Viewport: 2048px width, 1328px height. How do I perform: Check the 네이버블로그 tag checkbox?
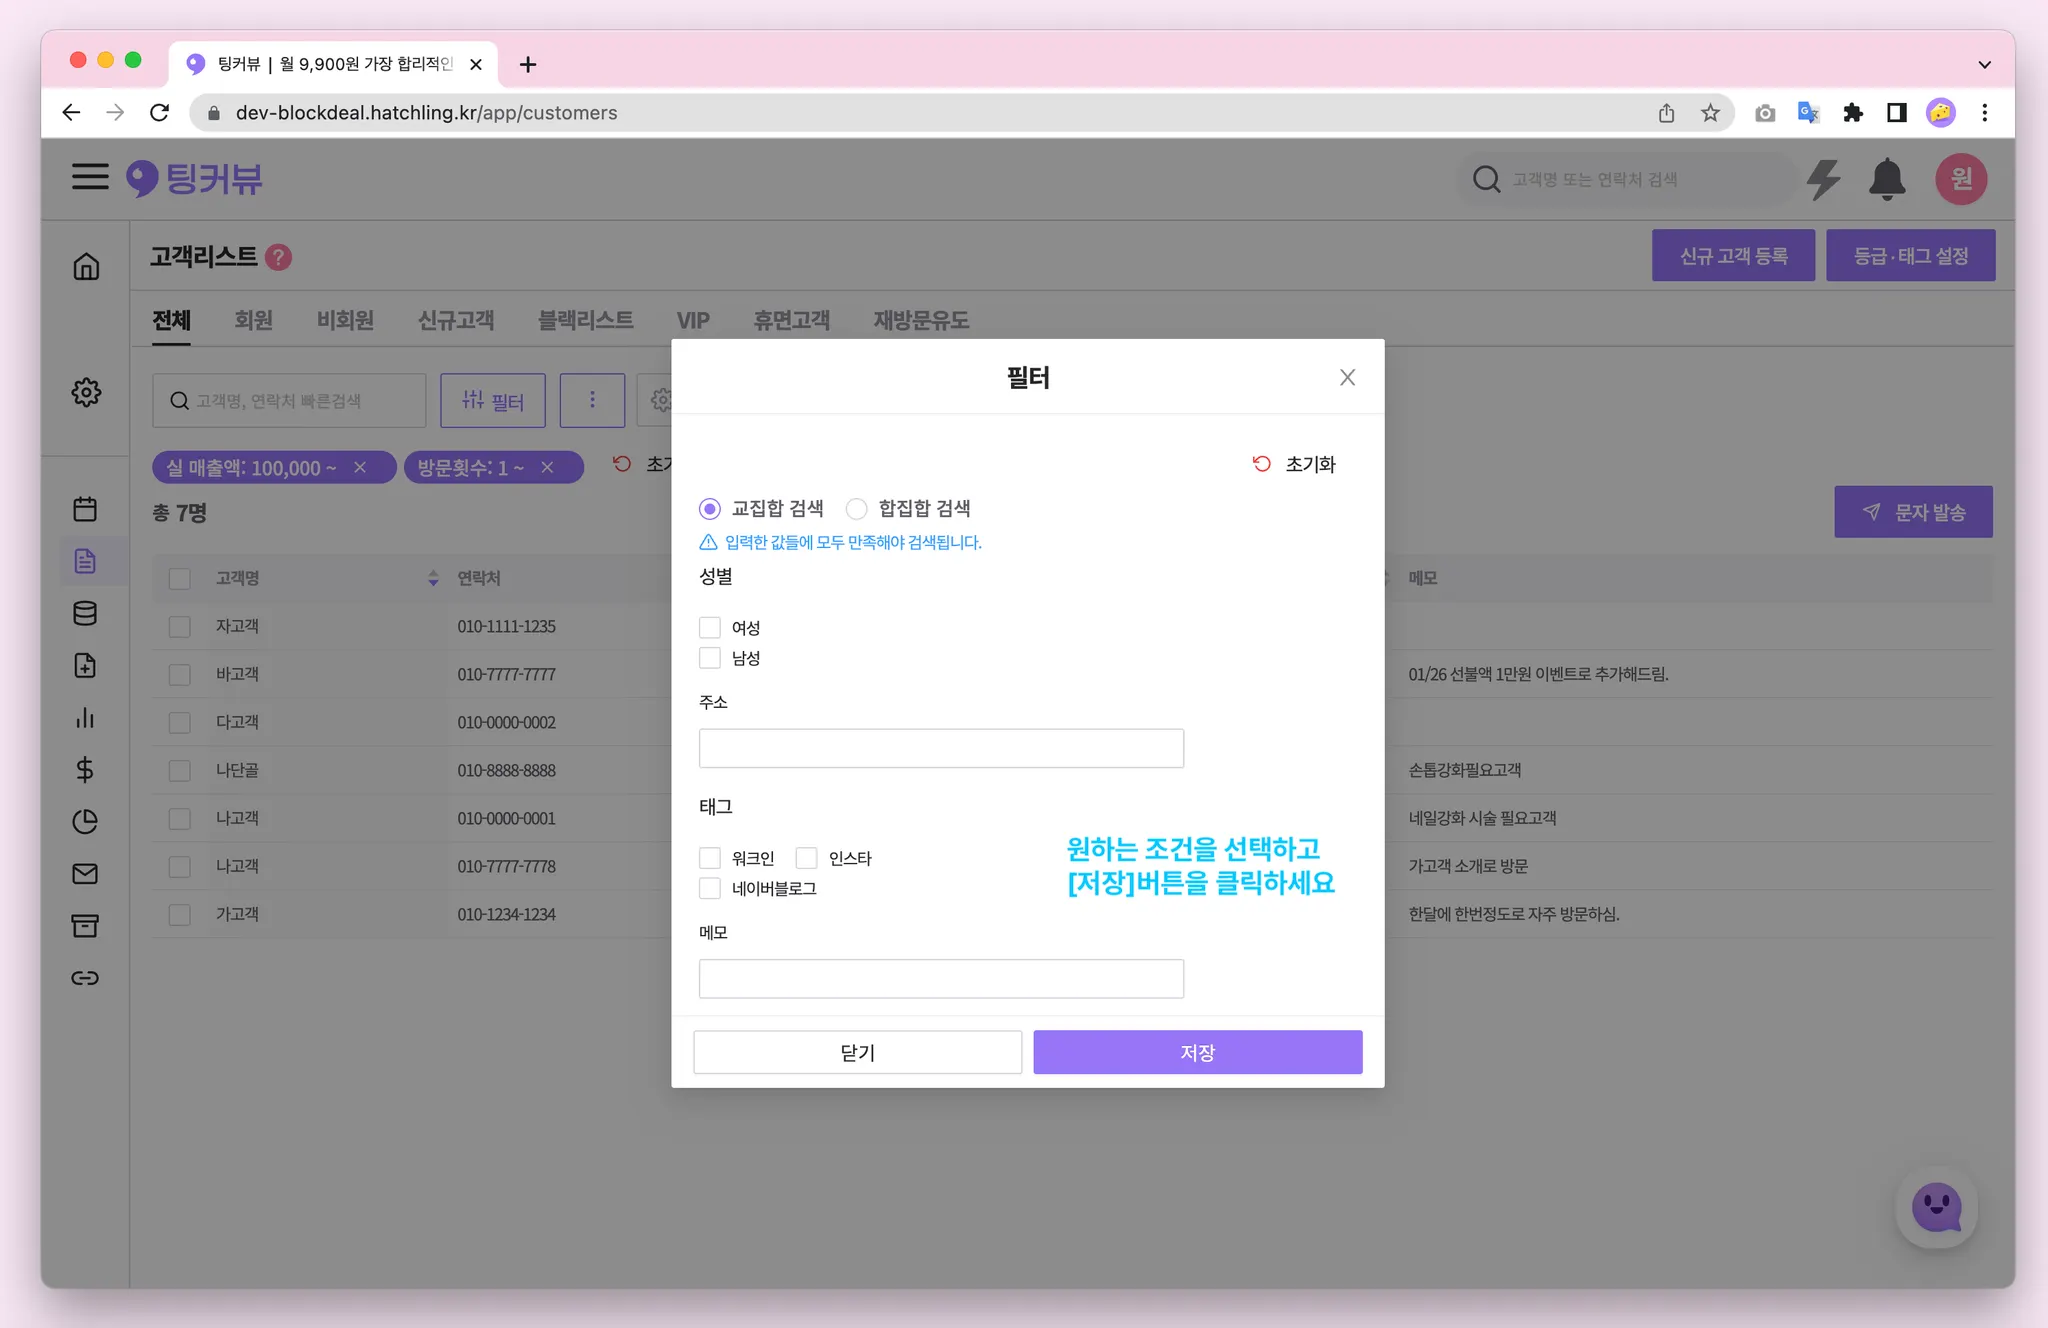[710, 888]
